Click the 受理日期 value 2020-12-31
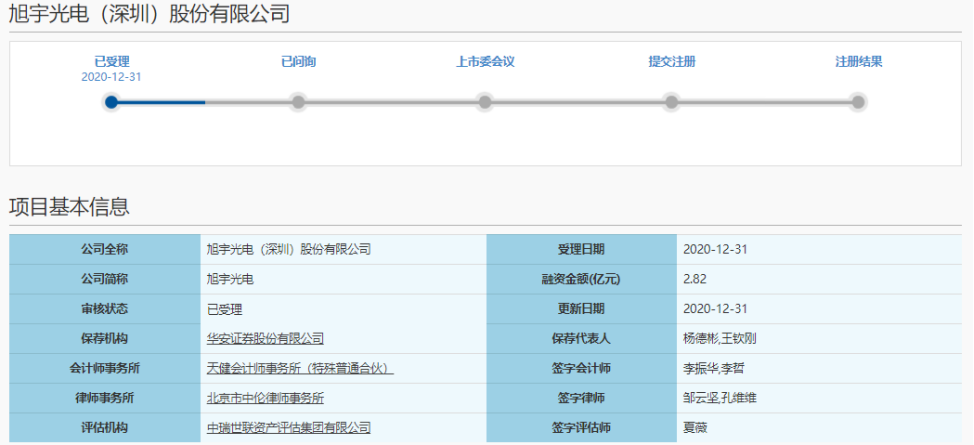 (715, 249)
